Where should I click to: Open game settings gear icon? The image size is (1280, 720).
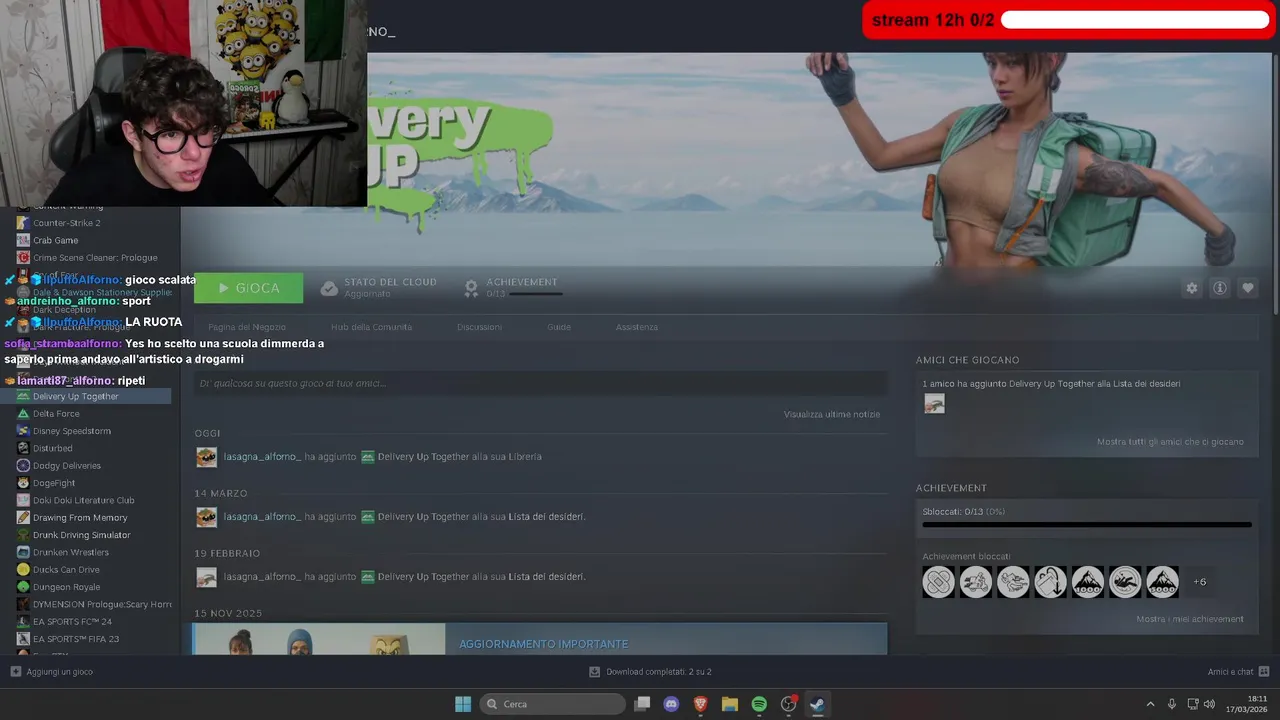click(x=1191, y=288)
